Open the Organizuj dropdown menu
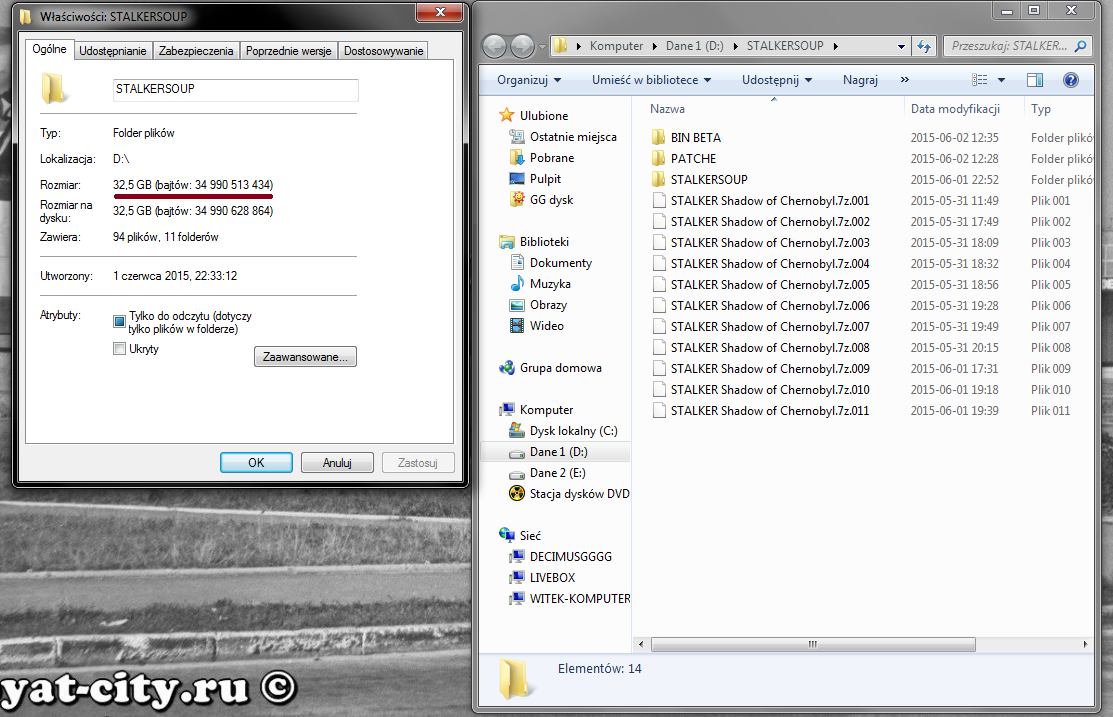The image size is (1113, 717). (529, 80)
